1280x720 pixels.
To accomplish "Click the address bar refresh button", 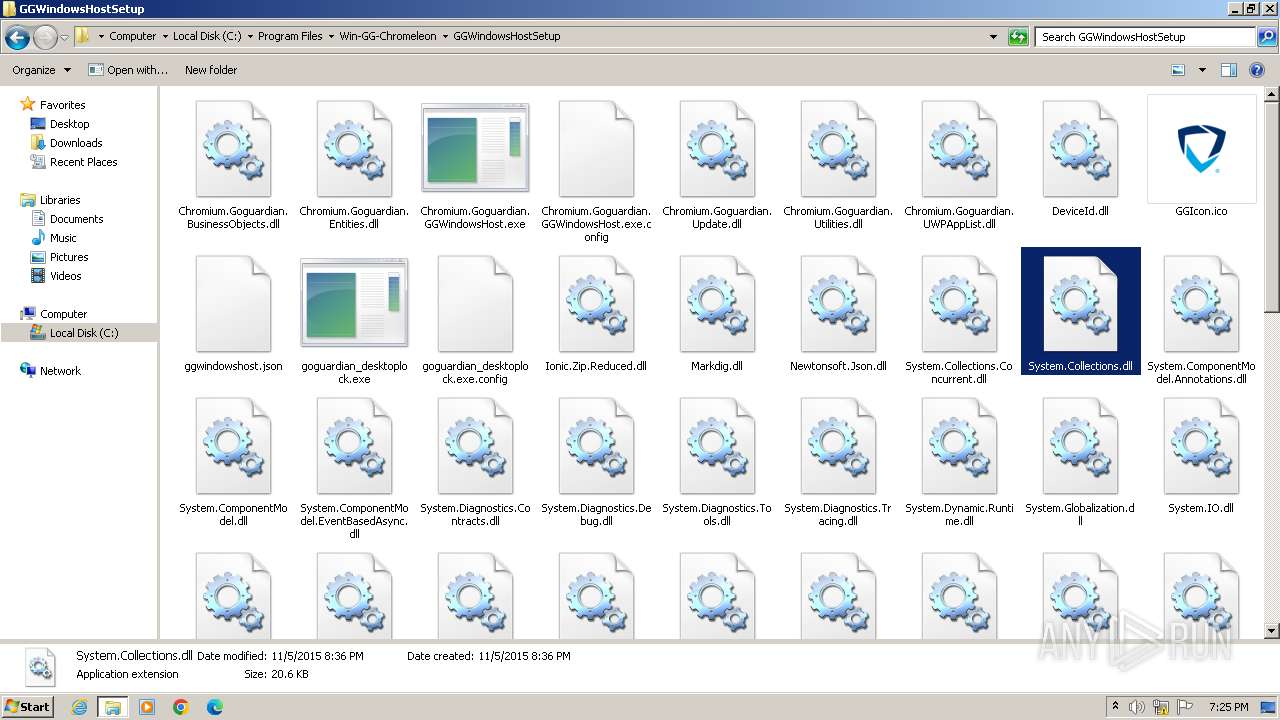I will tap(1018, 37).
